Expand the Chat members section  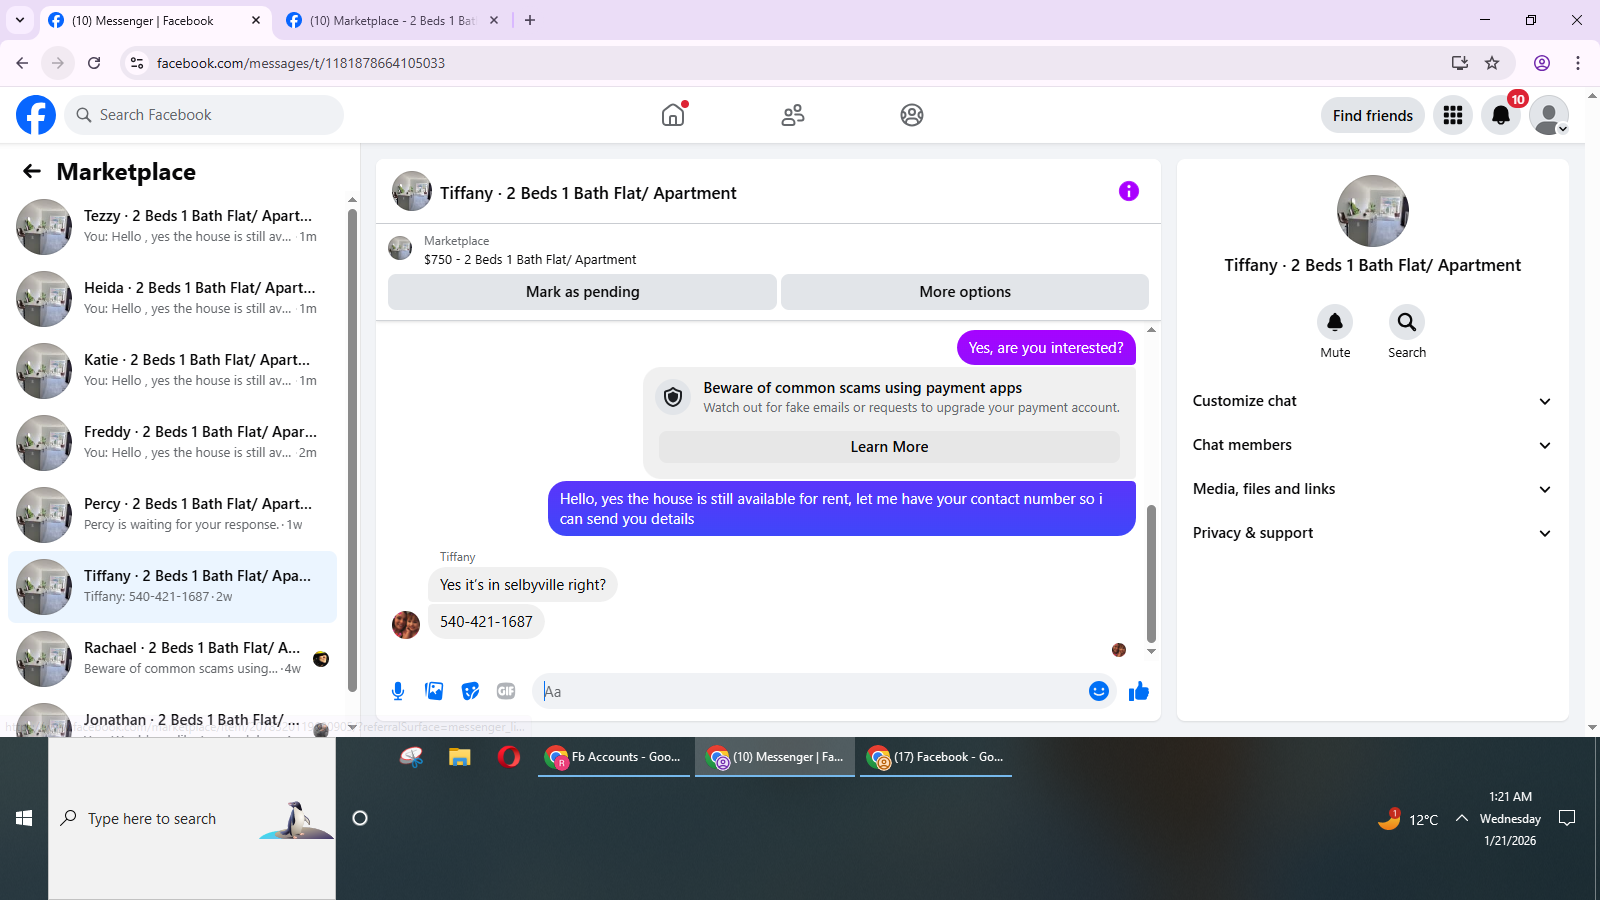1373,445
